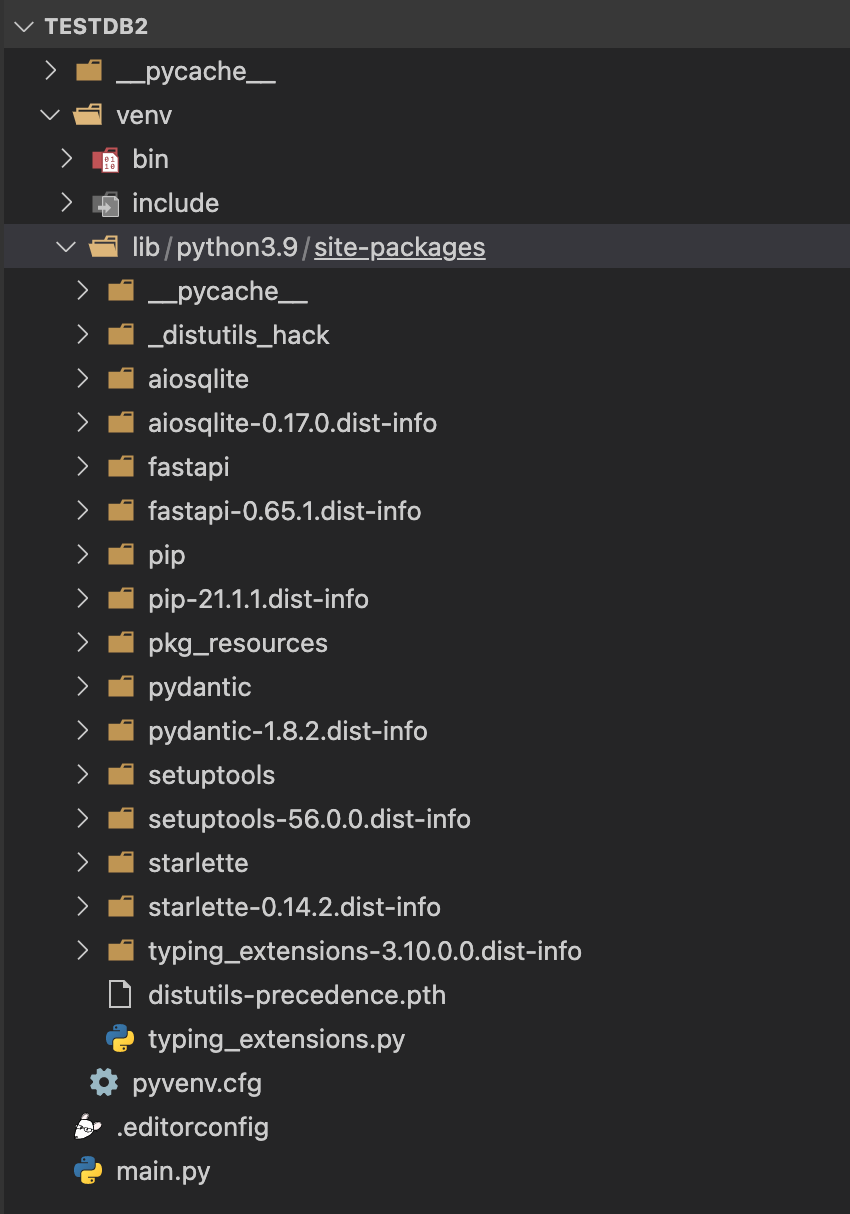Click the bin folder icon
850x1214 pixels.
(x=106, y=158)
